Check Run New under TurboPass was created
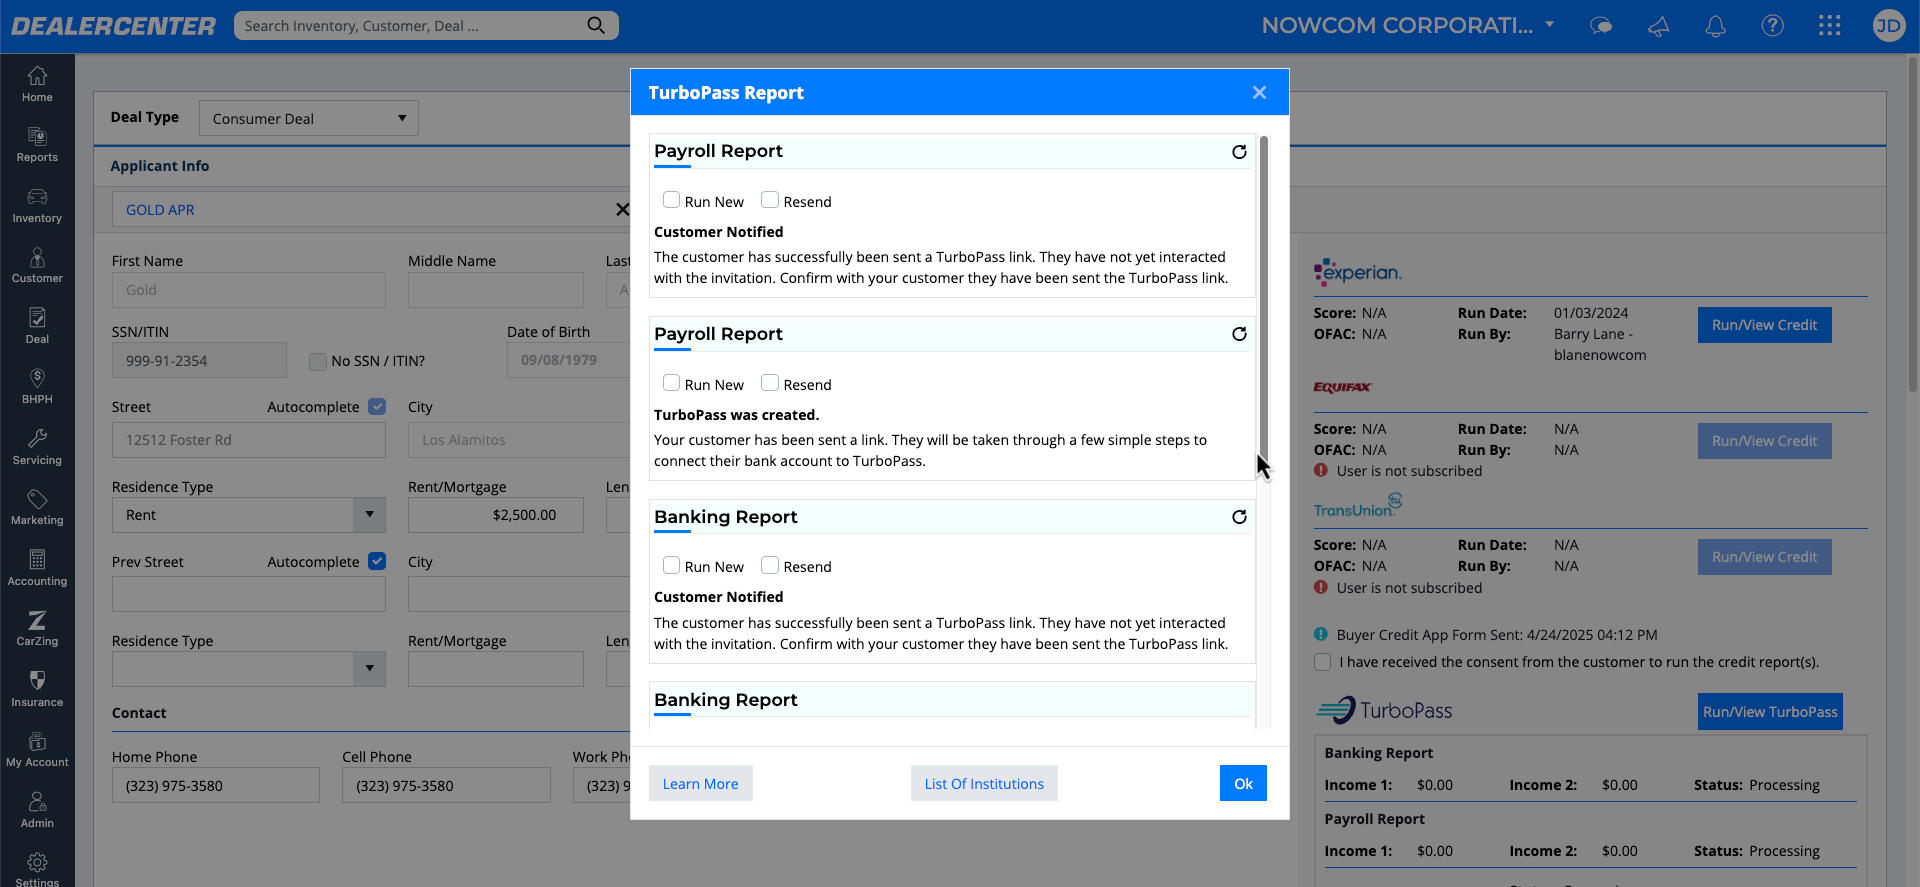Image resolution: width=1920 pixels, height=887 pixels. point(671,383)
